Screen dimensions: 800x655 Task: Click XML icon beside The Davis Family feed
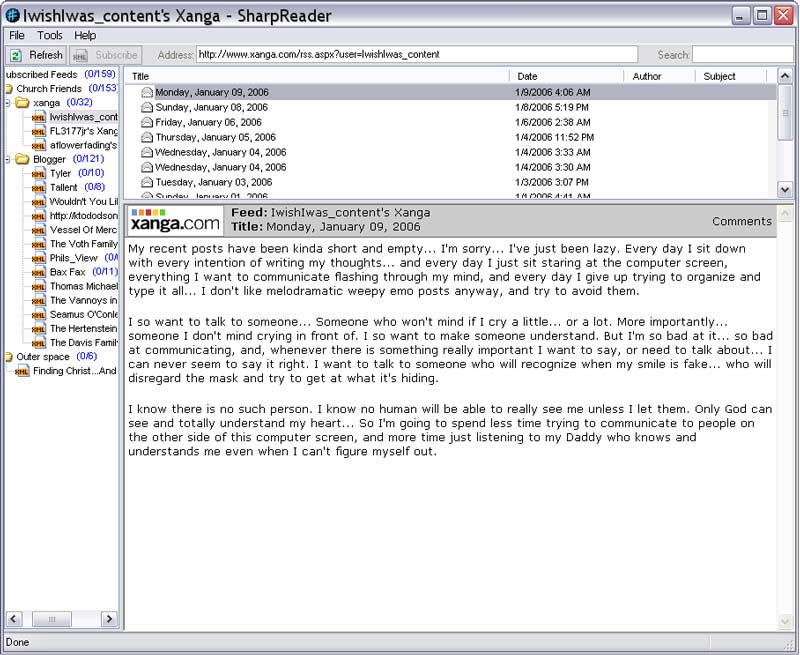38,343
